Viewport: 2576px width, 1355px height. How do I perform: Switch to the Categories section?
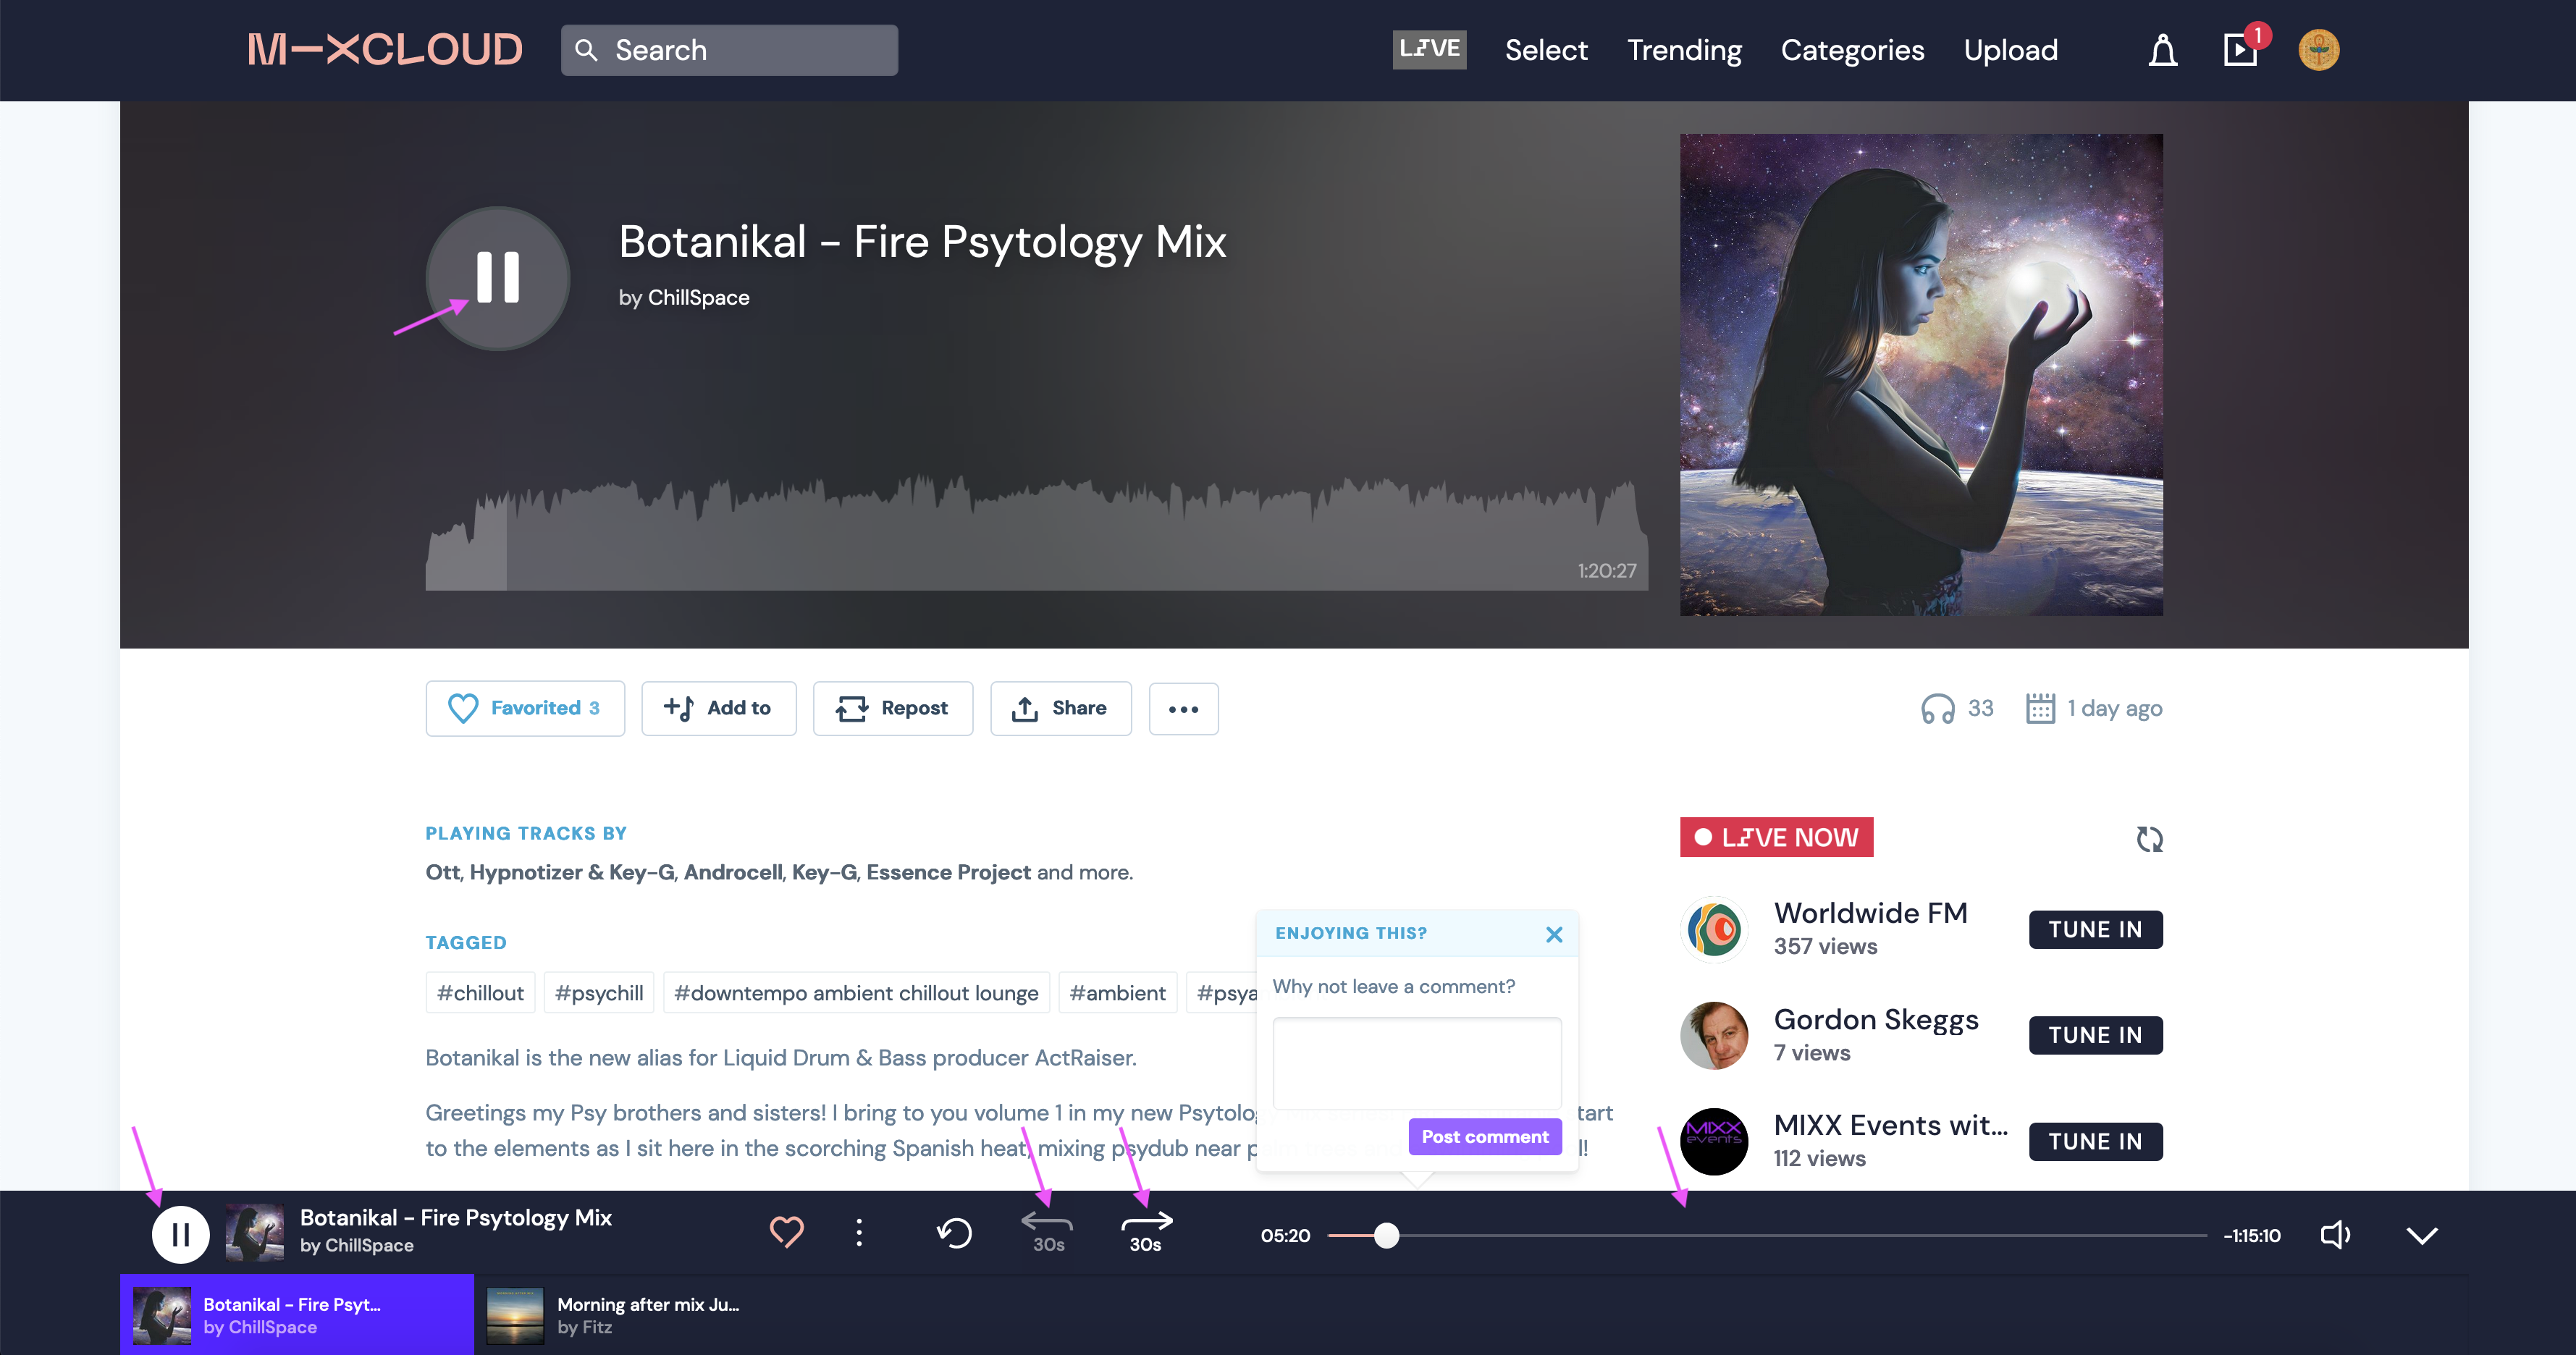(x=1852, y=50)
